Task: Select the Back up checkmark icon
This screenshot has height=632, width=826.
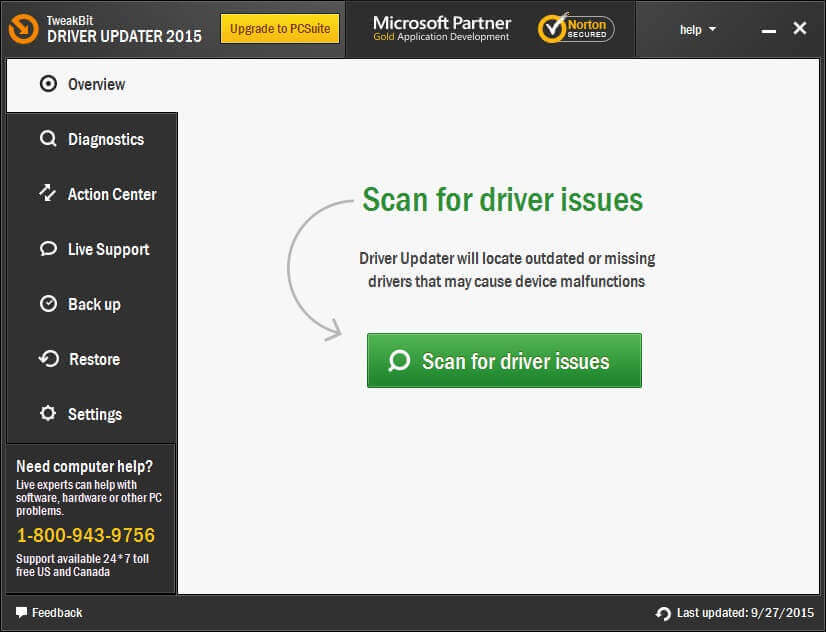Action: pos(47,304)
